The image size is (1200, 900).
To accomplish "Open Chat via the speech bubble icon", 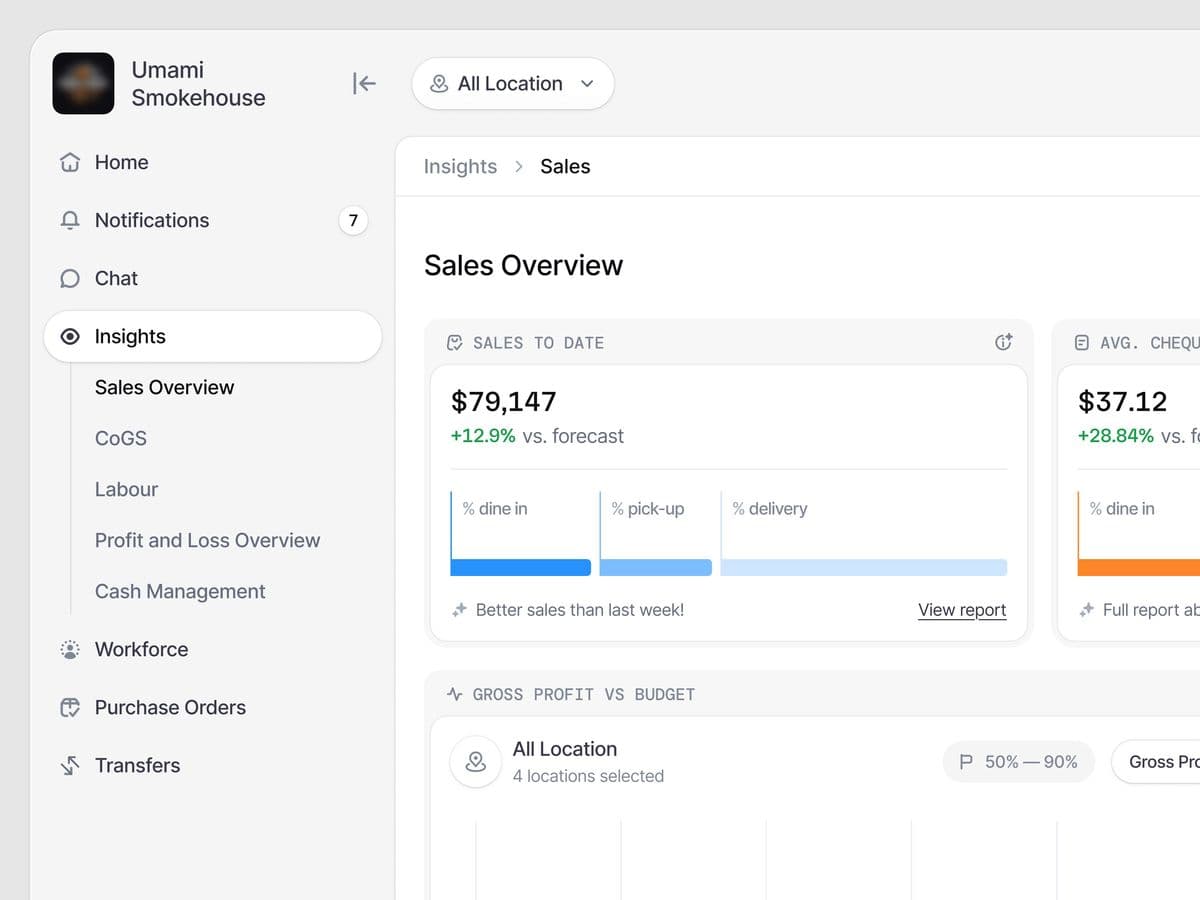I will coord(70,278).
